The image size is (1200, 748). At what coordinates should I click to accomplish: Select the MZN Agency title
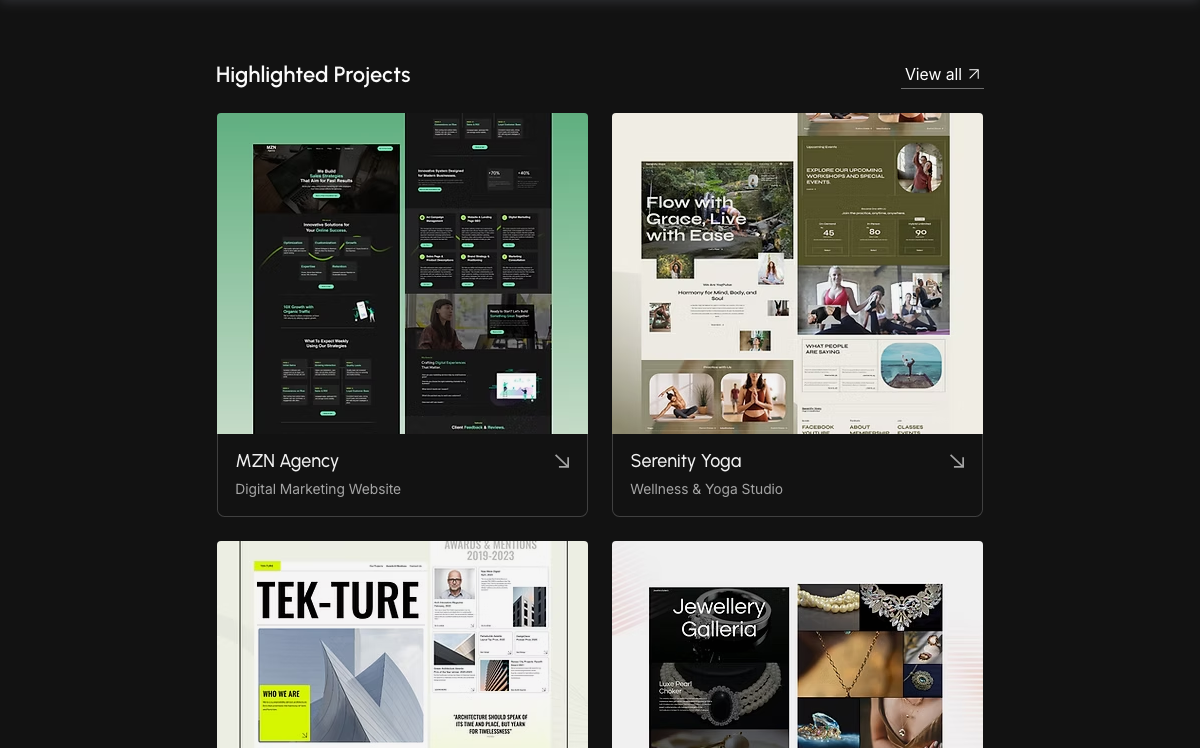(287, 461)
